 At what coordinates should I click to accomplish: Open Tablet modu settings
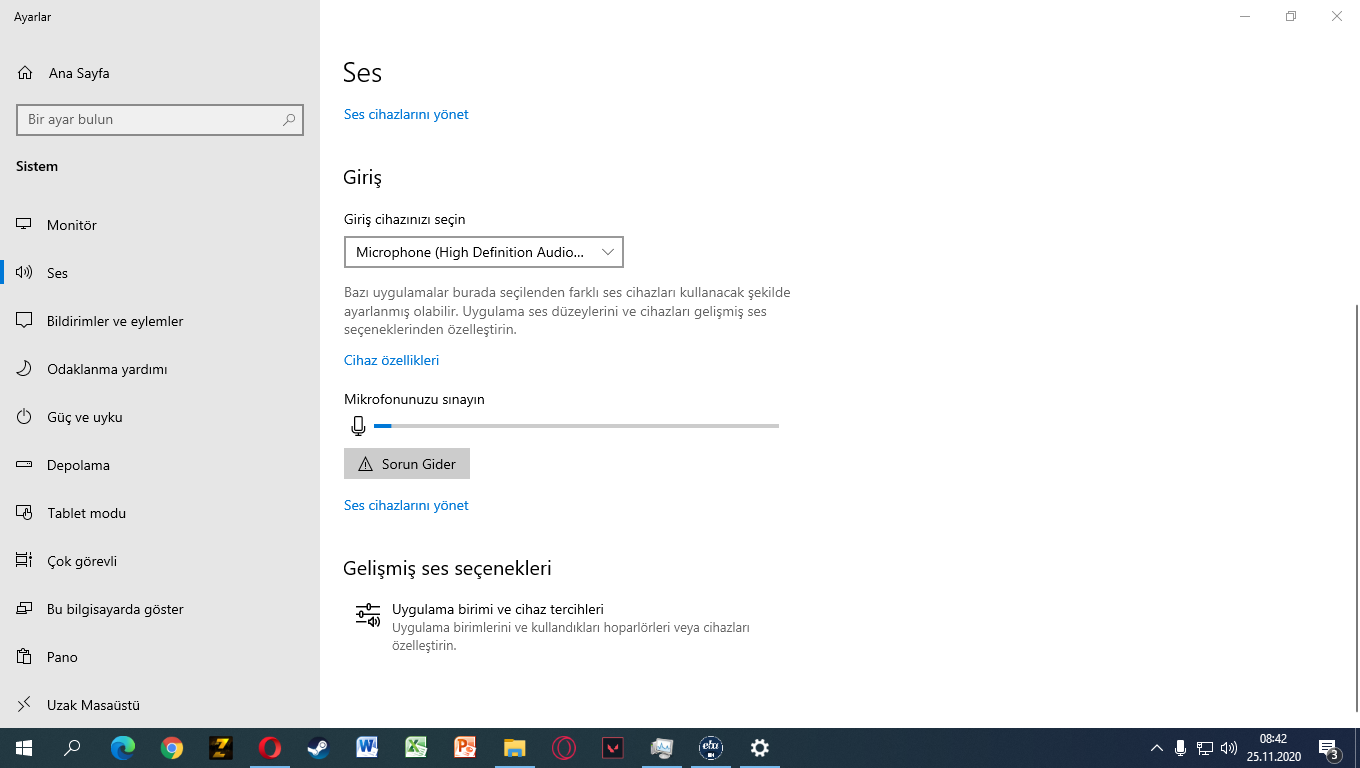[x=160, y=513]
